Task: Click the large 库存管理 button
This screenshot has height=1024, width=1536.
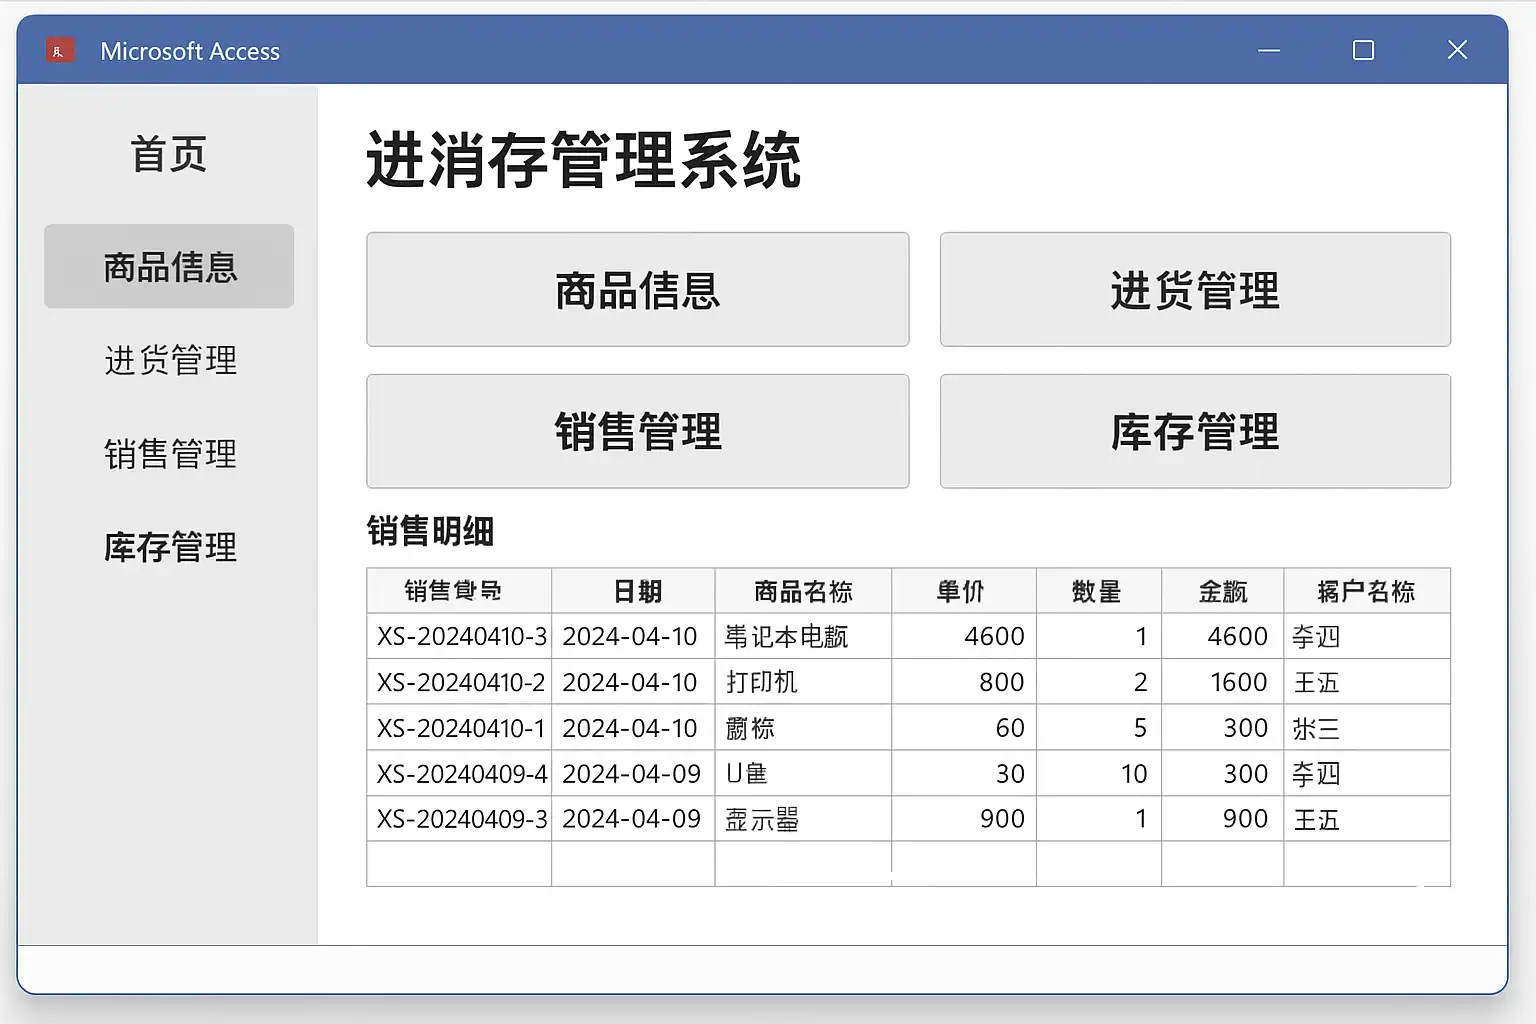Action: 1194,432
